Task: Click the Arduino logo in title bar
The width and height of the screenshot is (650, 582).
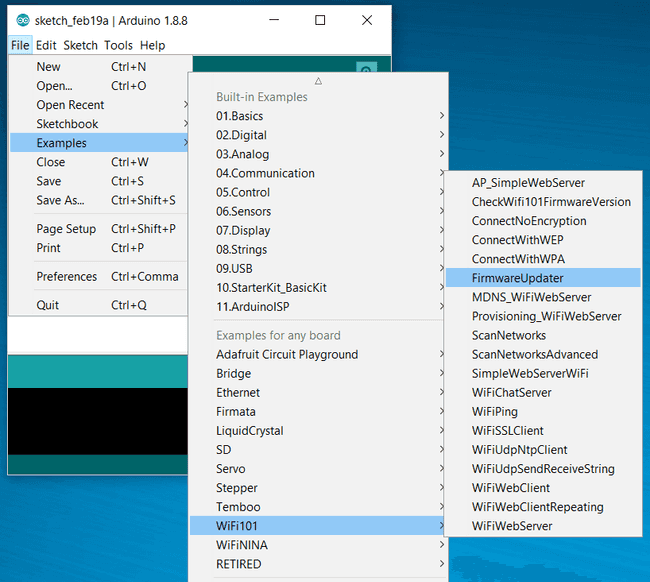Action: pos(22,20)
